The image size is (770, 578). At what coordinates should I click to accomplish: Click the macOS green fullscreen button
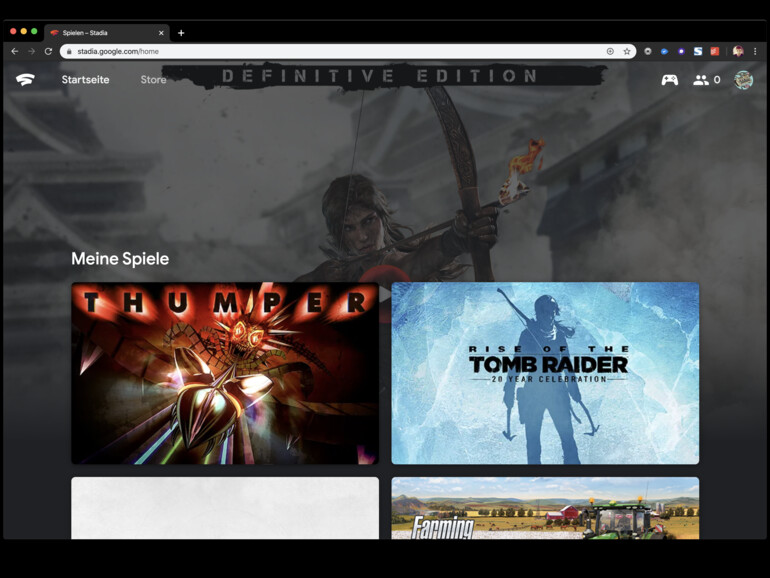pos(34,31)
